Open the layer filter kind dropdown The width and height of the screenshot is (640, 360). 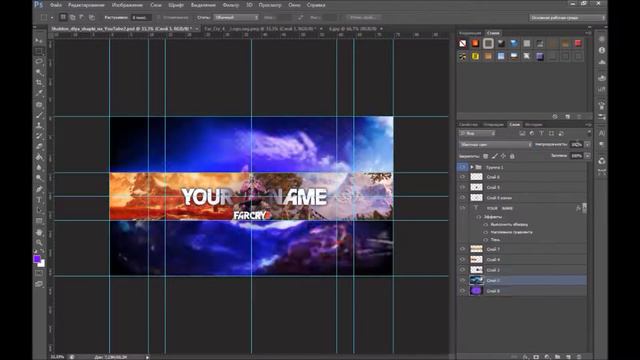[x=478, y=133]
